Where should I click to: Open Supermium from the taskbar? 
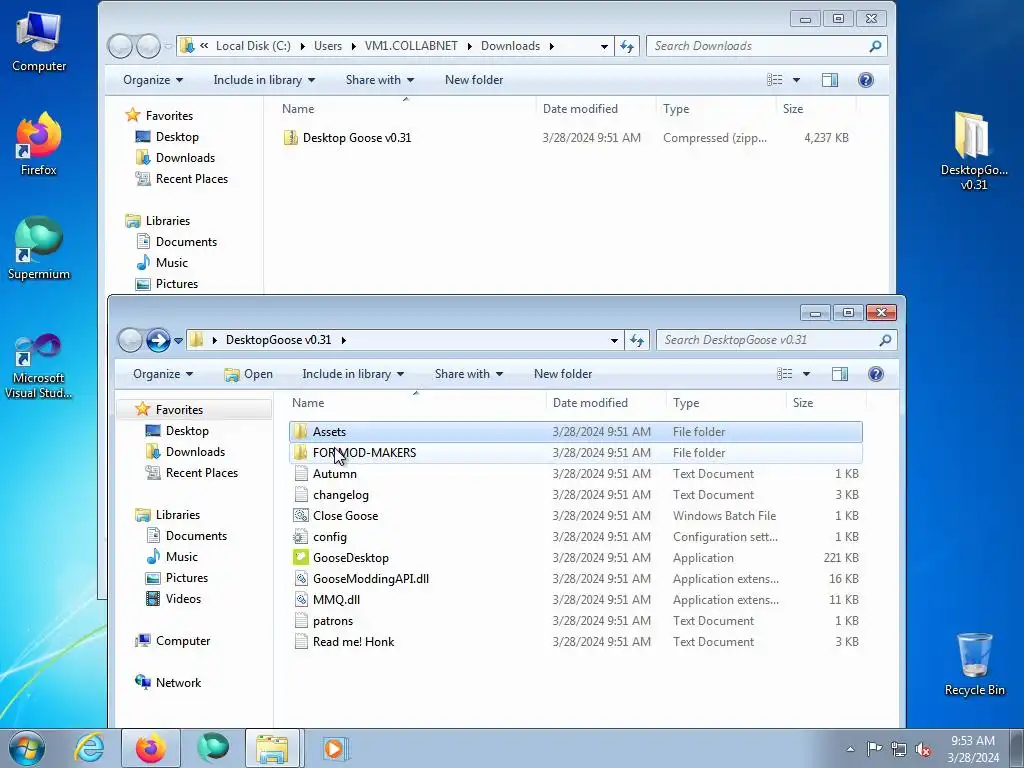pyautogui.click(x=213, y=748)
